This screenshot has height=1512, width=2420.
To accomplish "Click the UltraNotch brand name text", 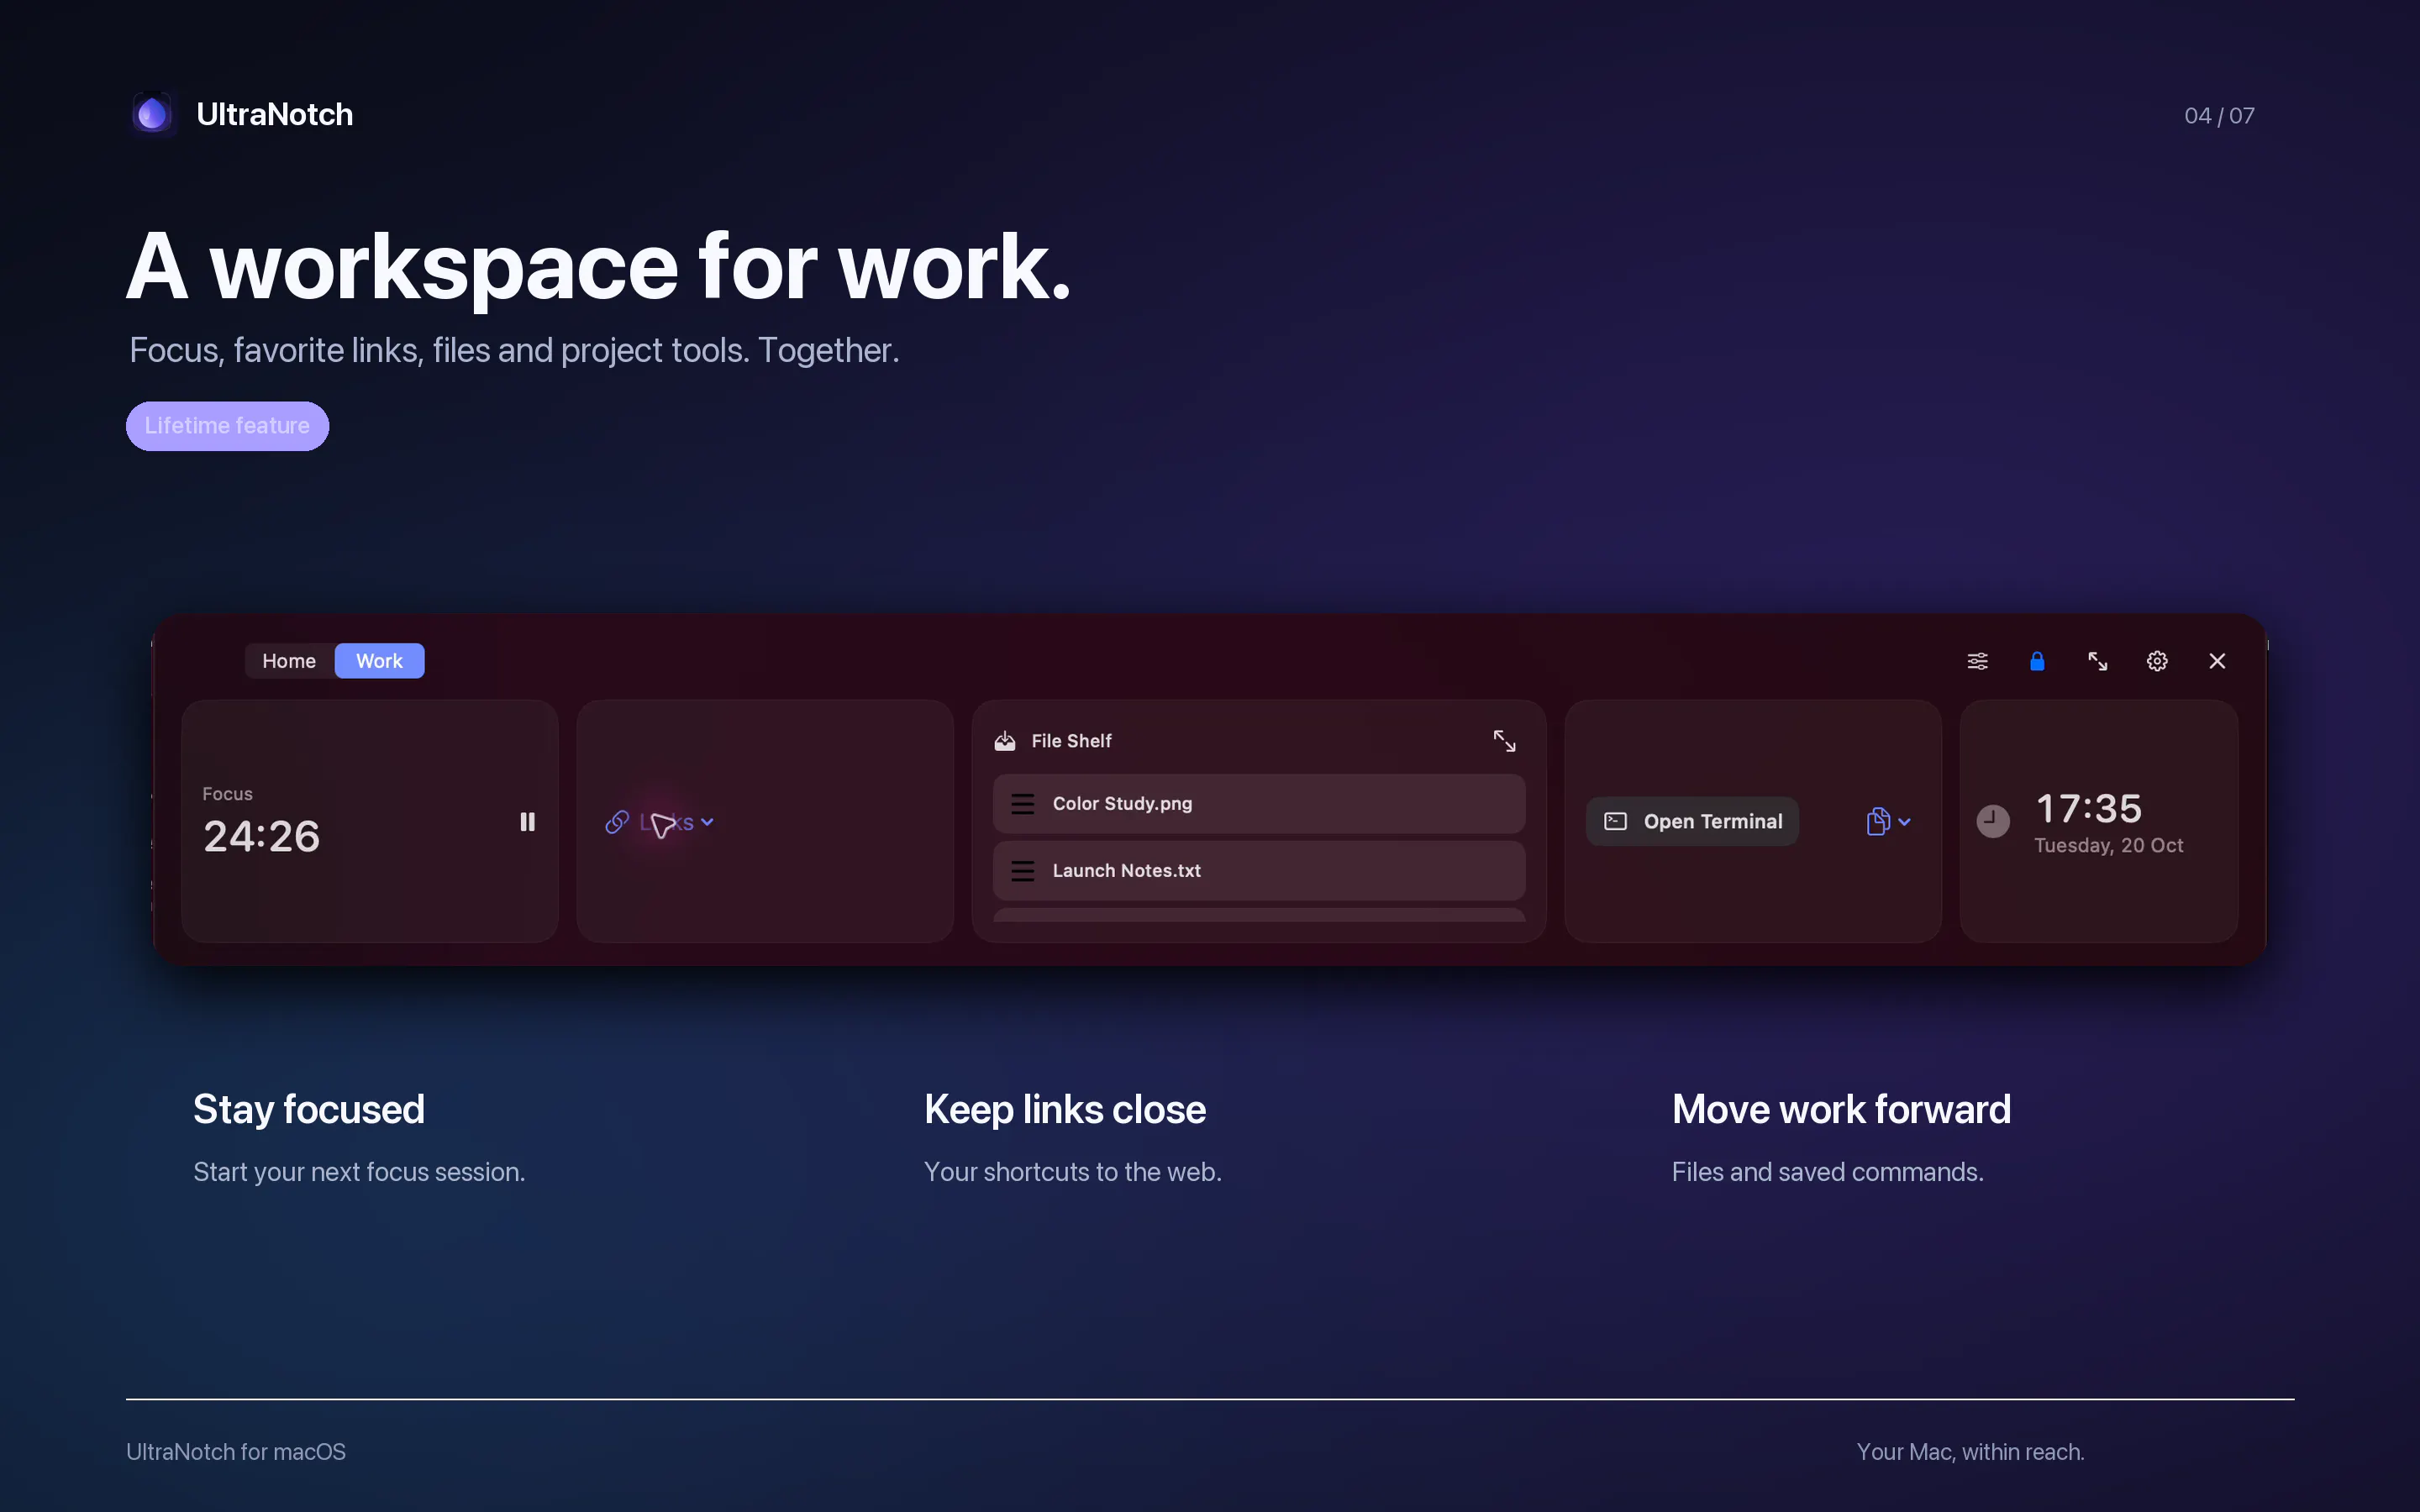I will 275,115.
